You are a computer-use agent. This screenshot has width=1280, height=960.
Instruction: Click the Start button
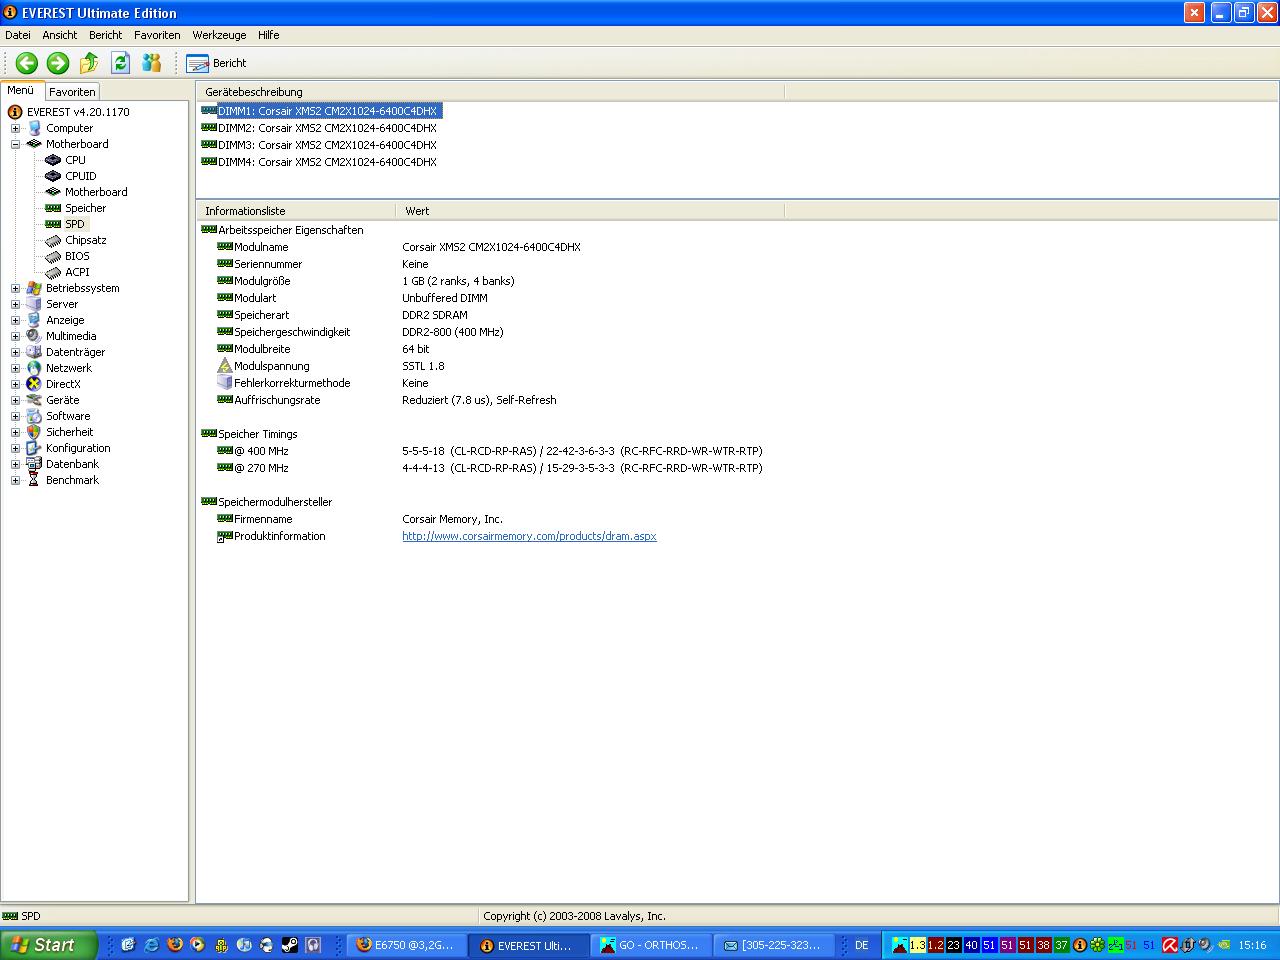coord(49,945)
